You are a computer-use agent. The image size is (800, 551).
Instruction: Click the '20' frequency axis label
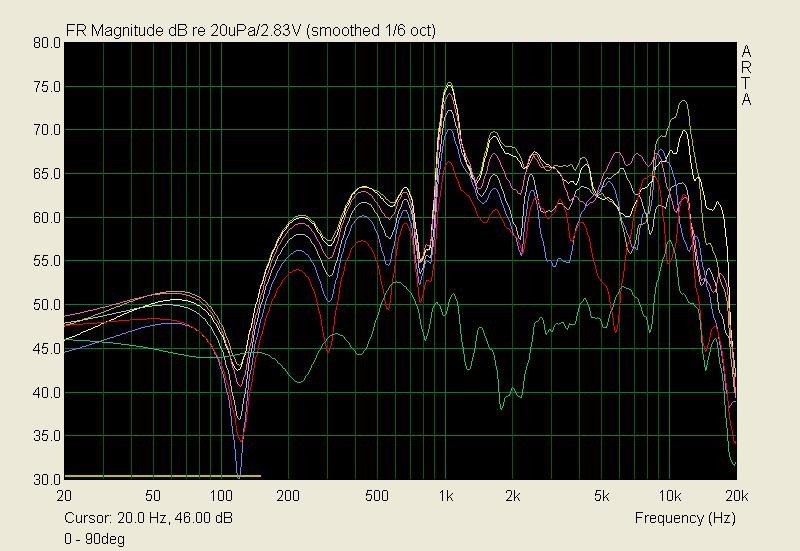point(64,496)
